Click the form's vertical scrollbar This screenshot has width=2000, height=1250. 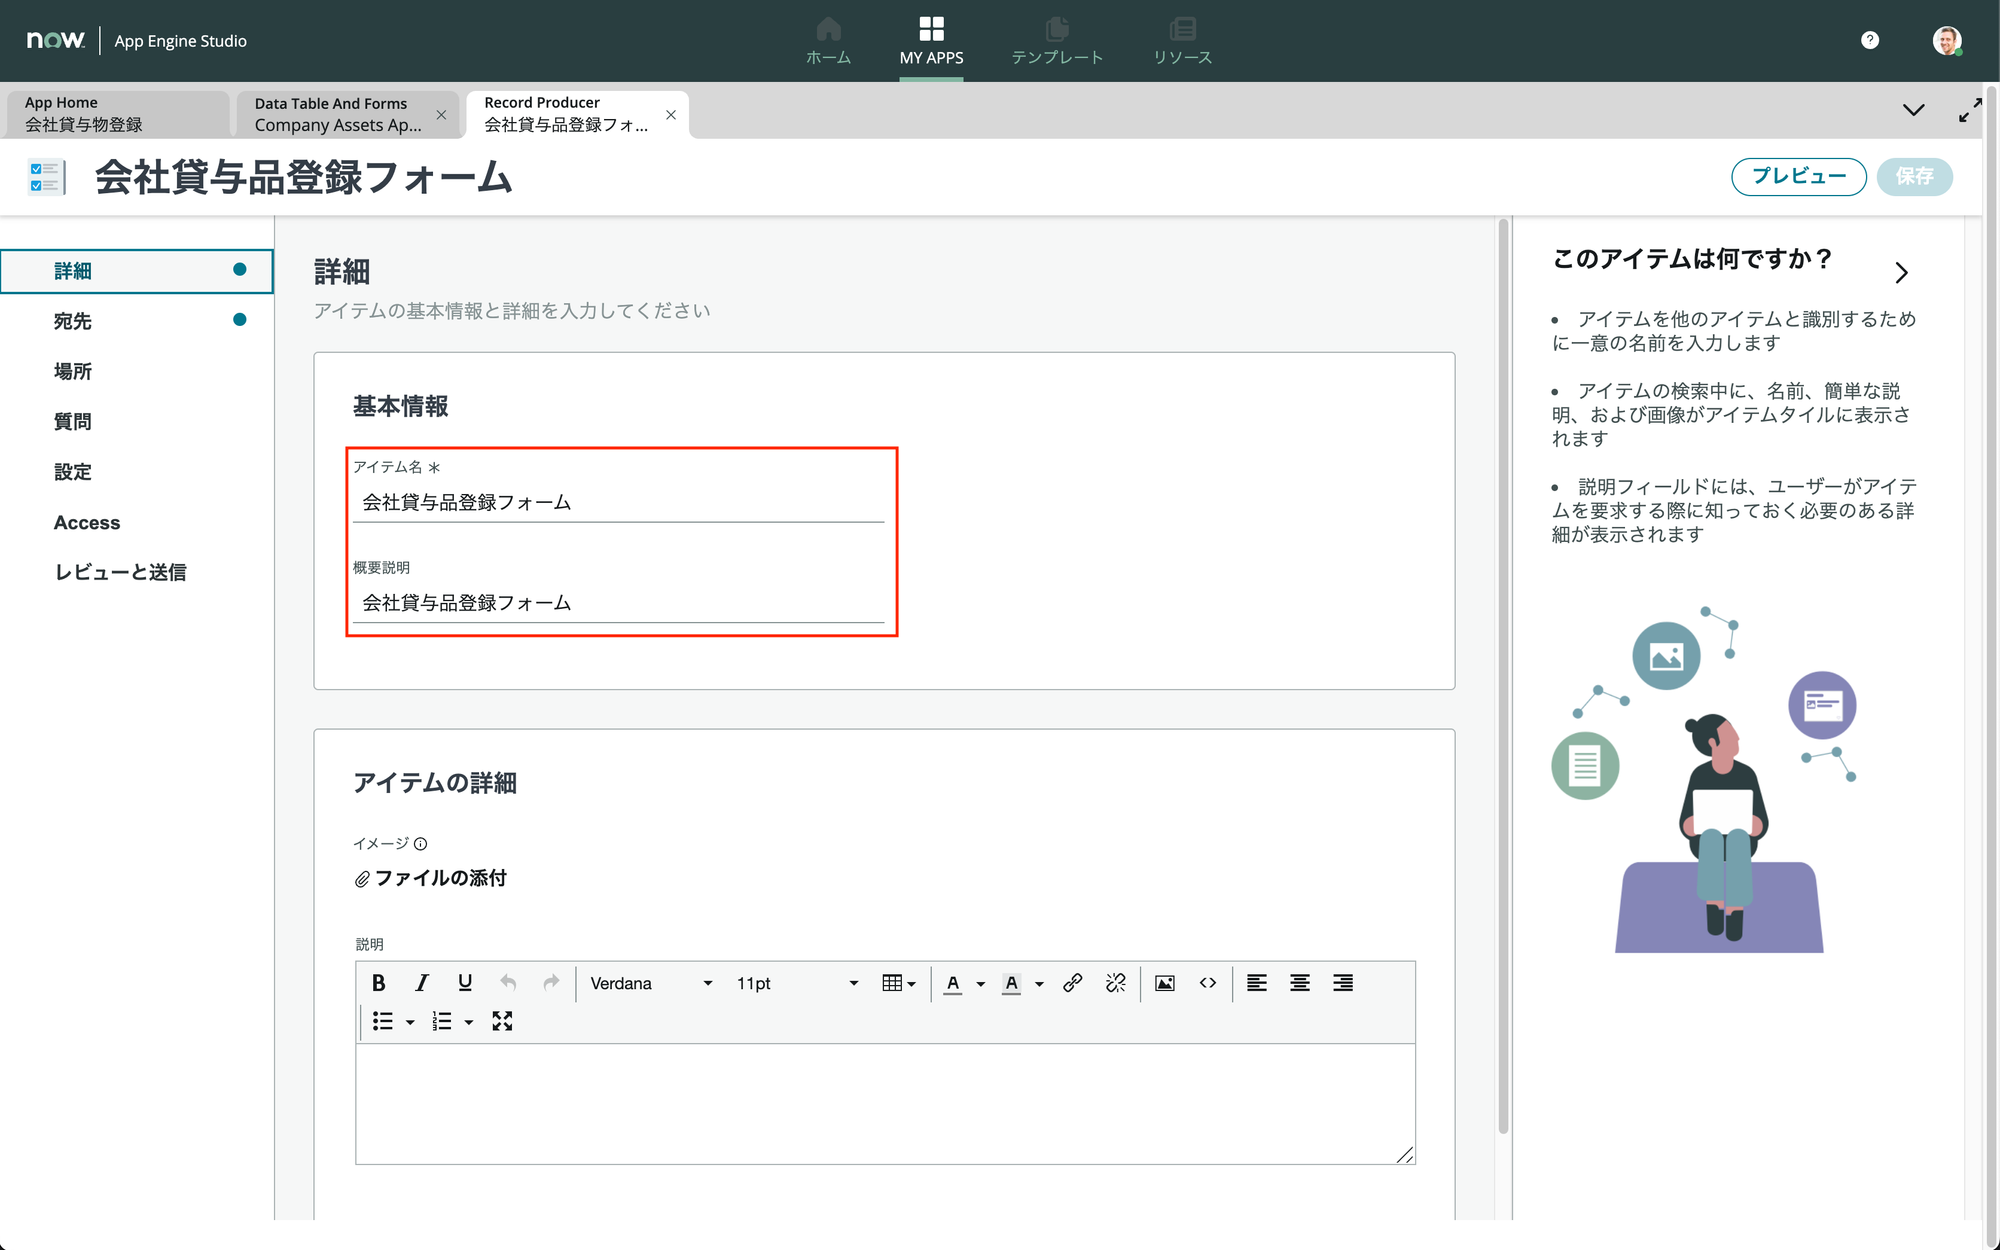1503,676
